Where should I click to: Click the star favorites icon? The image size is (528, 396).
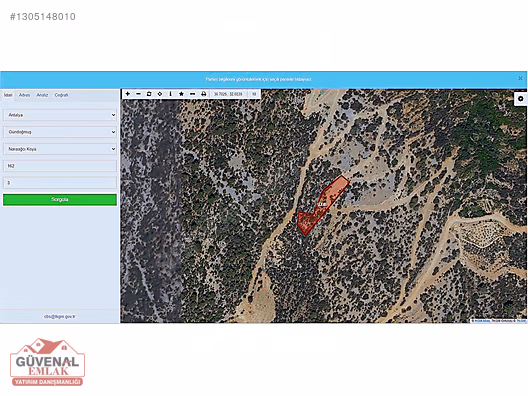click(x=181, y=94)
